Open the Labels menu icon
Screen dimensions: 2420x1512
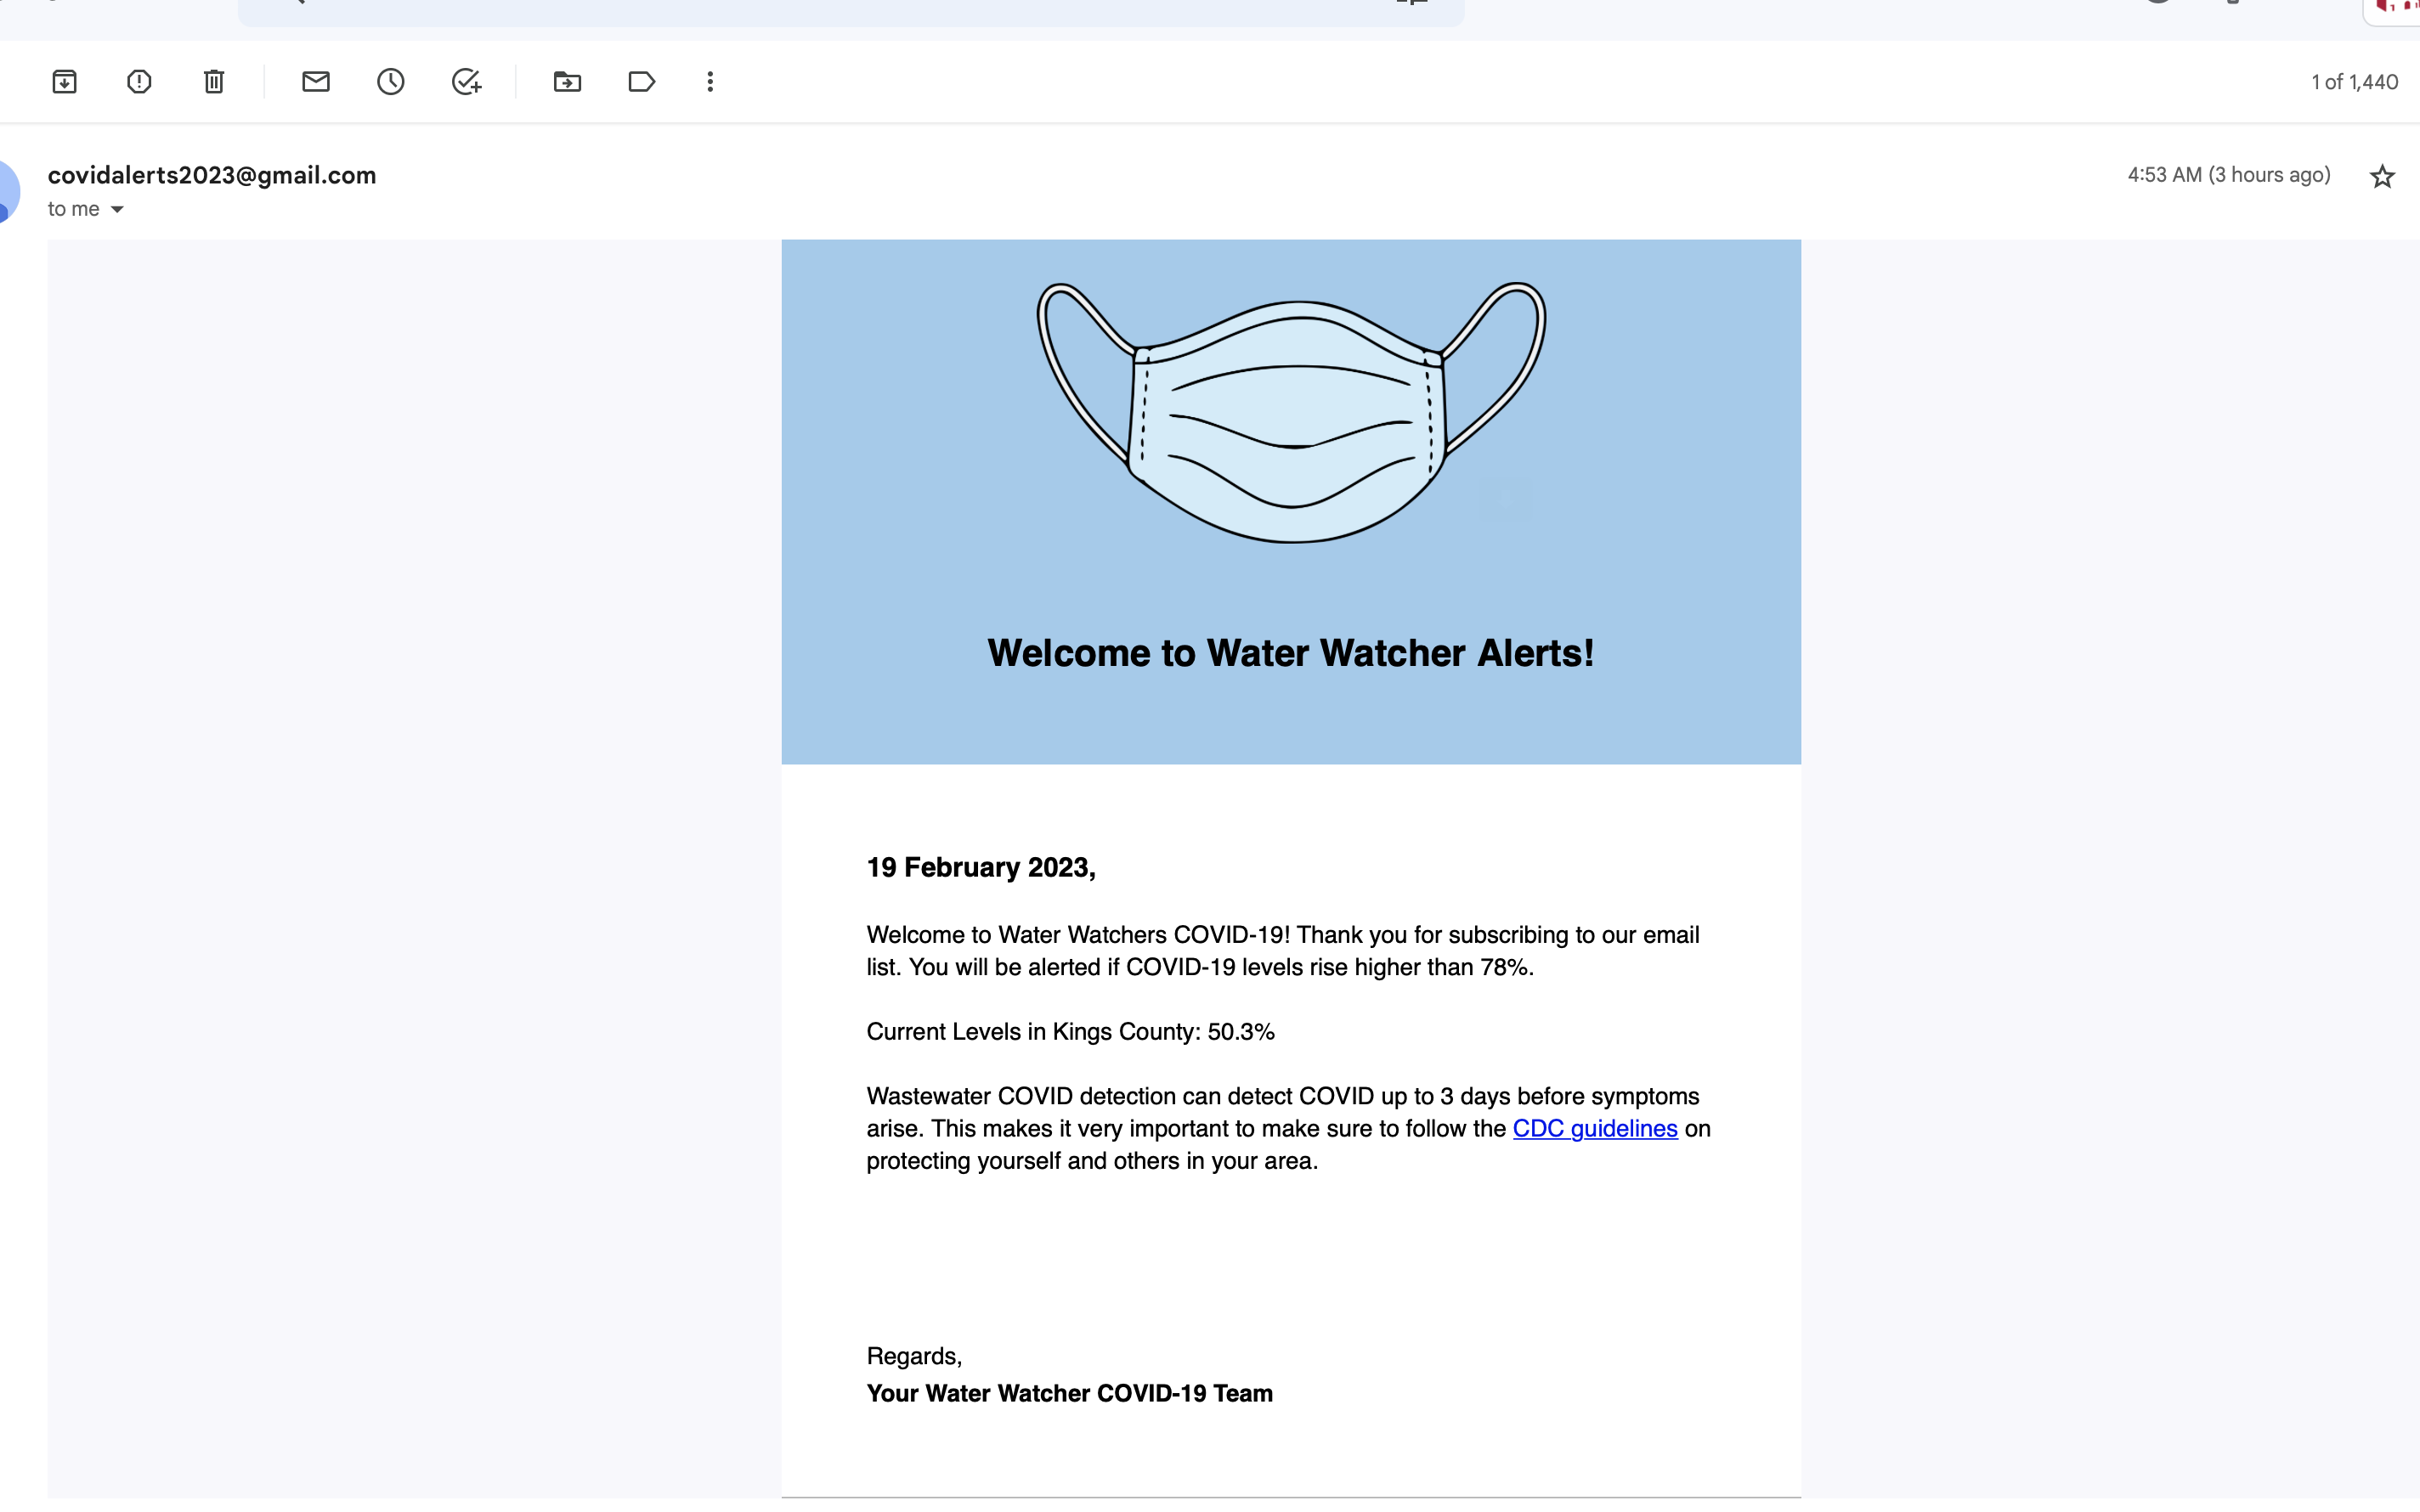click(x=641, y=82)
